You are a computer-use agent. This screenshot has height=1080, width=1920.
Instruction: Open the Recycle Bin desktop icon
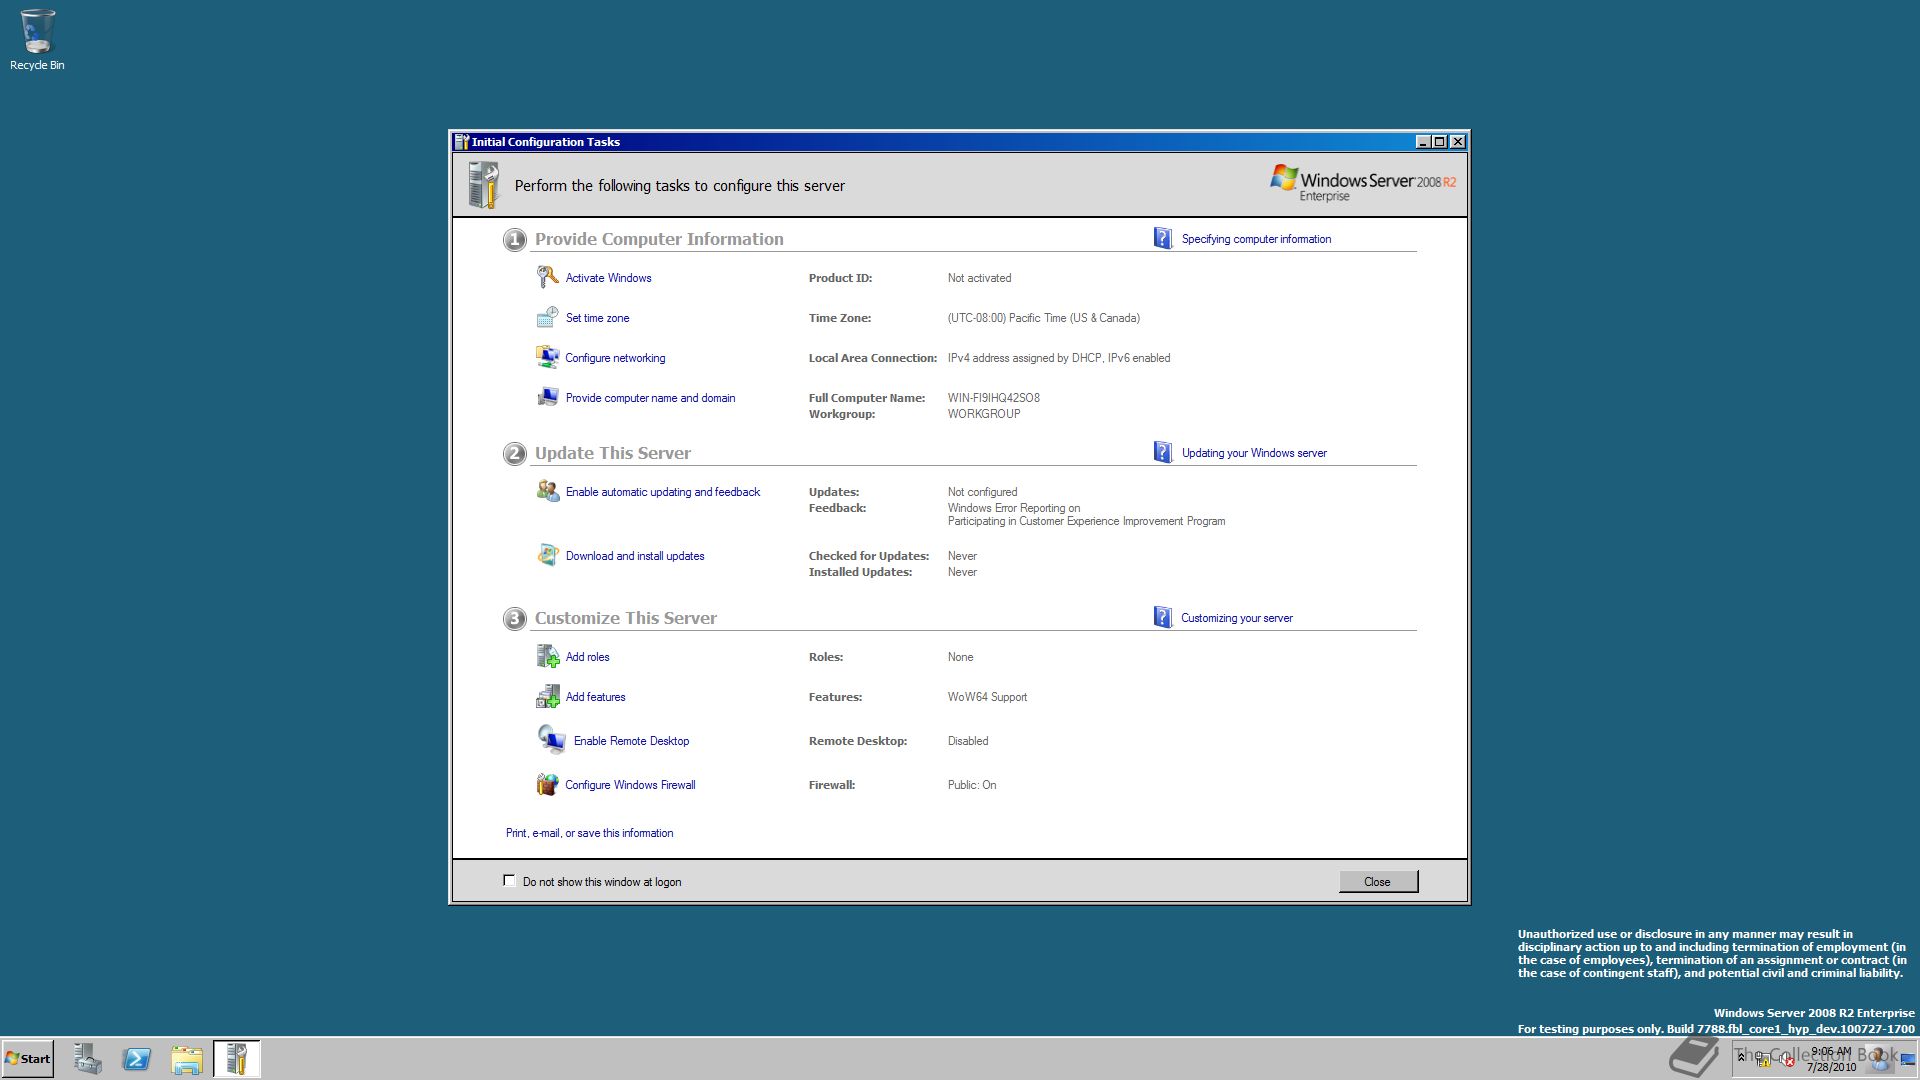[37, 40]
